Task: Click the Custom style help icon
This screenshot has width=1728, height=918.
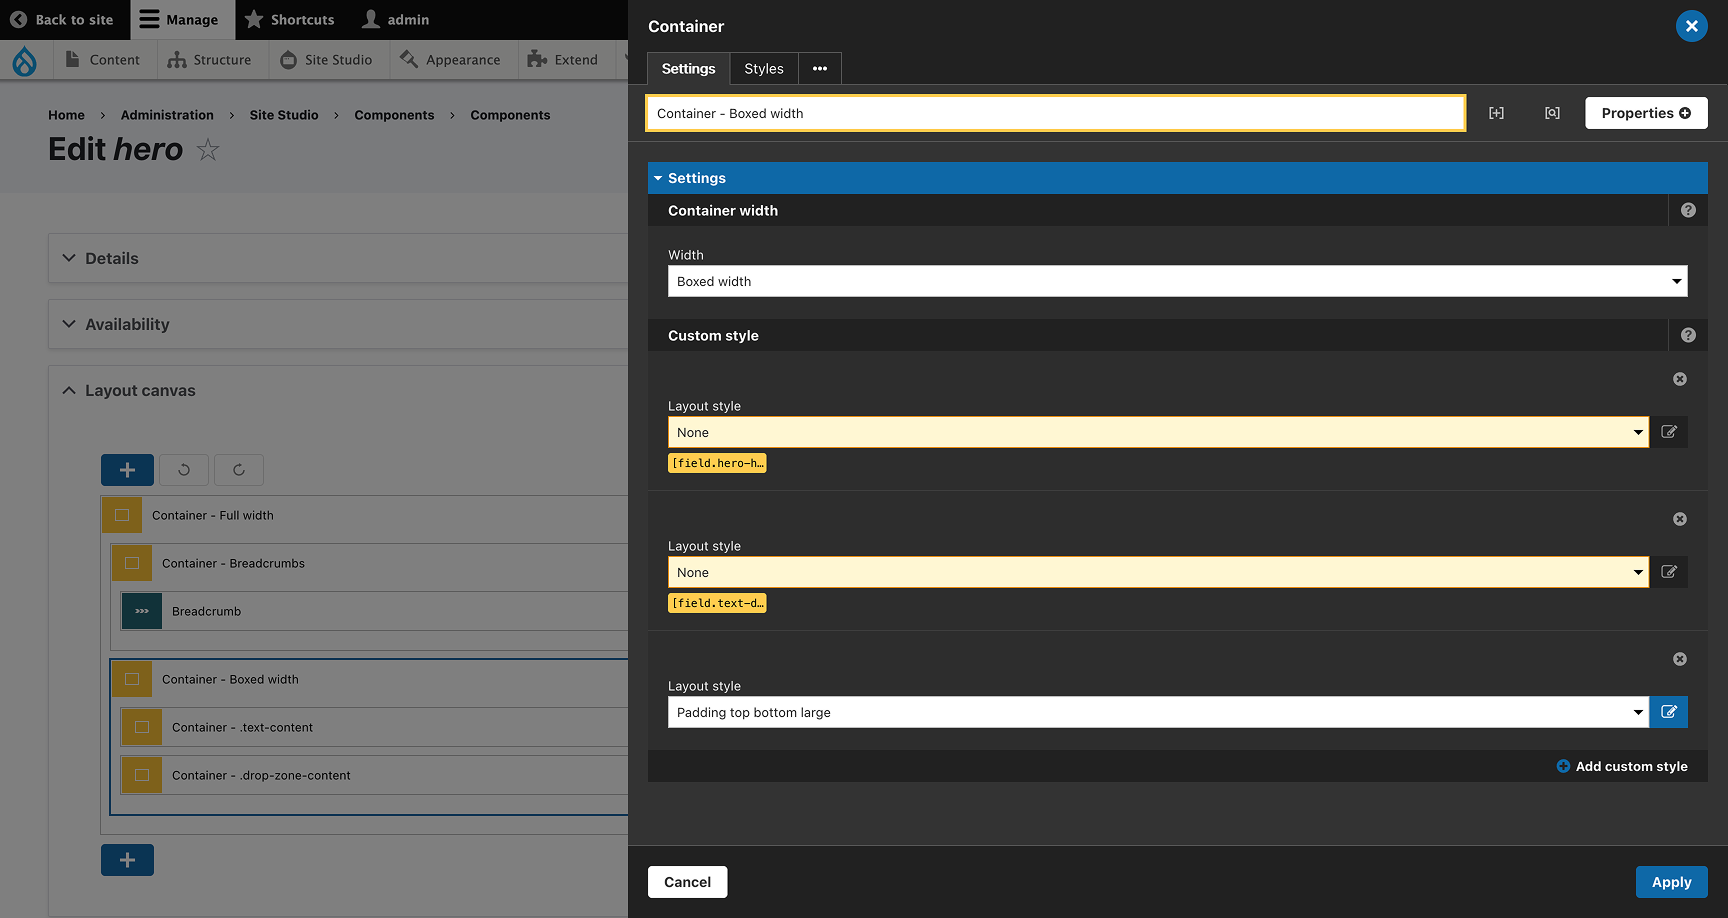Action: tap(1688, 335)
